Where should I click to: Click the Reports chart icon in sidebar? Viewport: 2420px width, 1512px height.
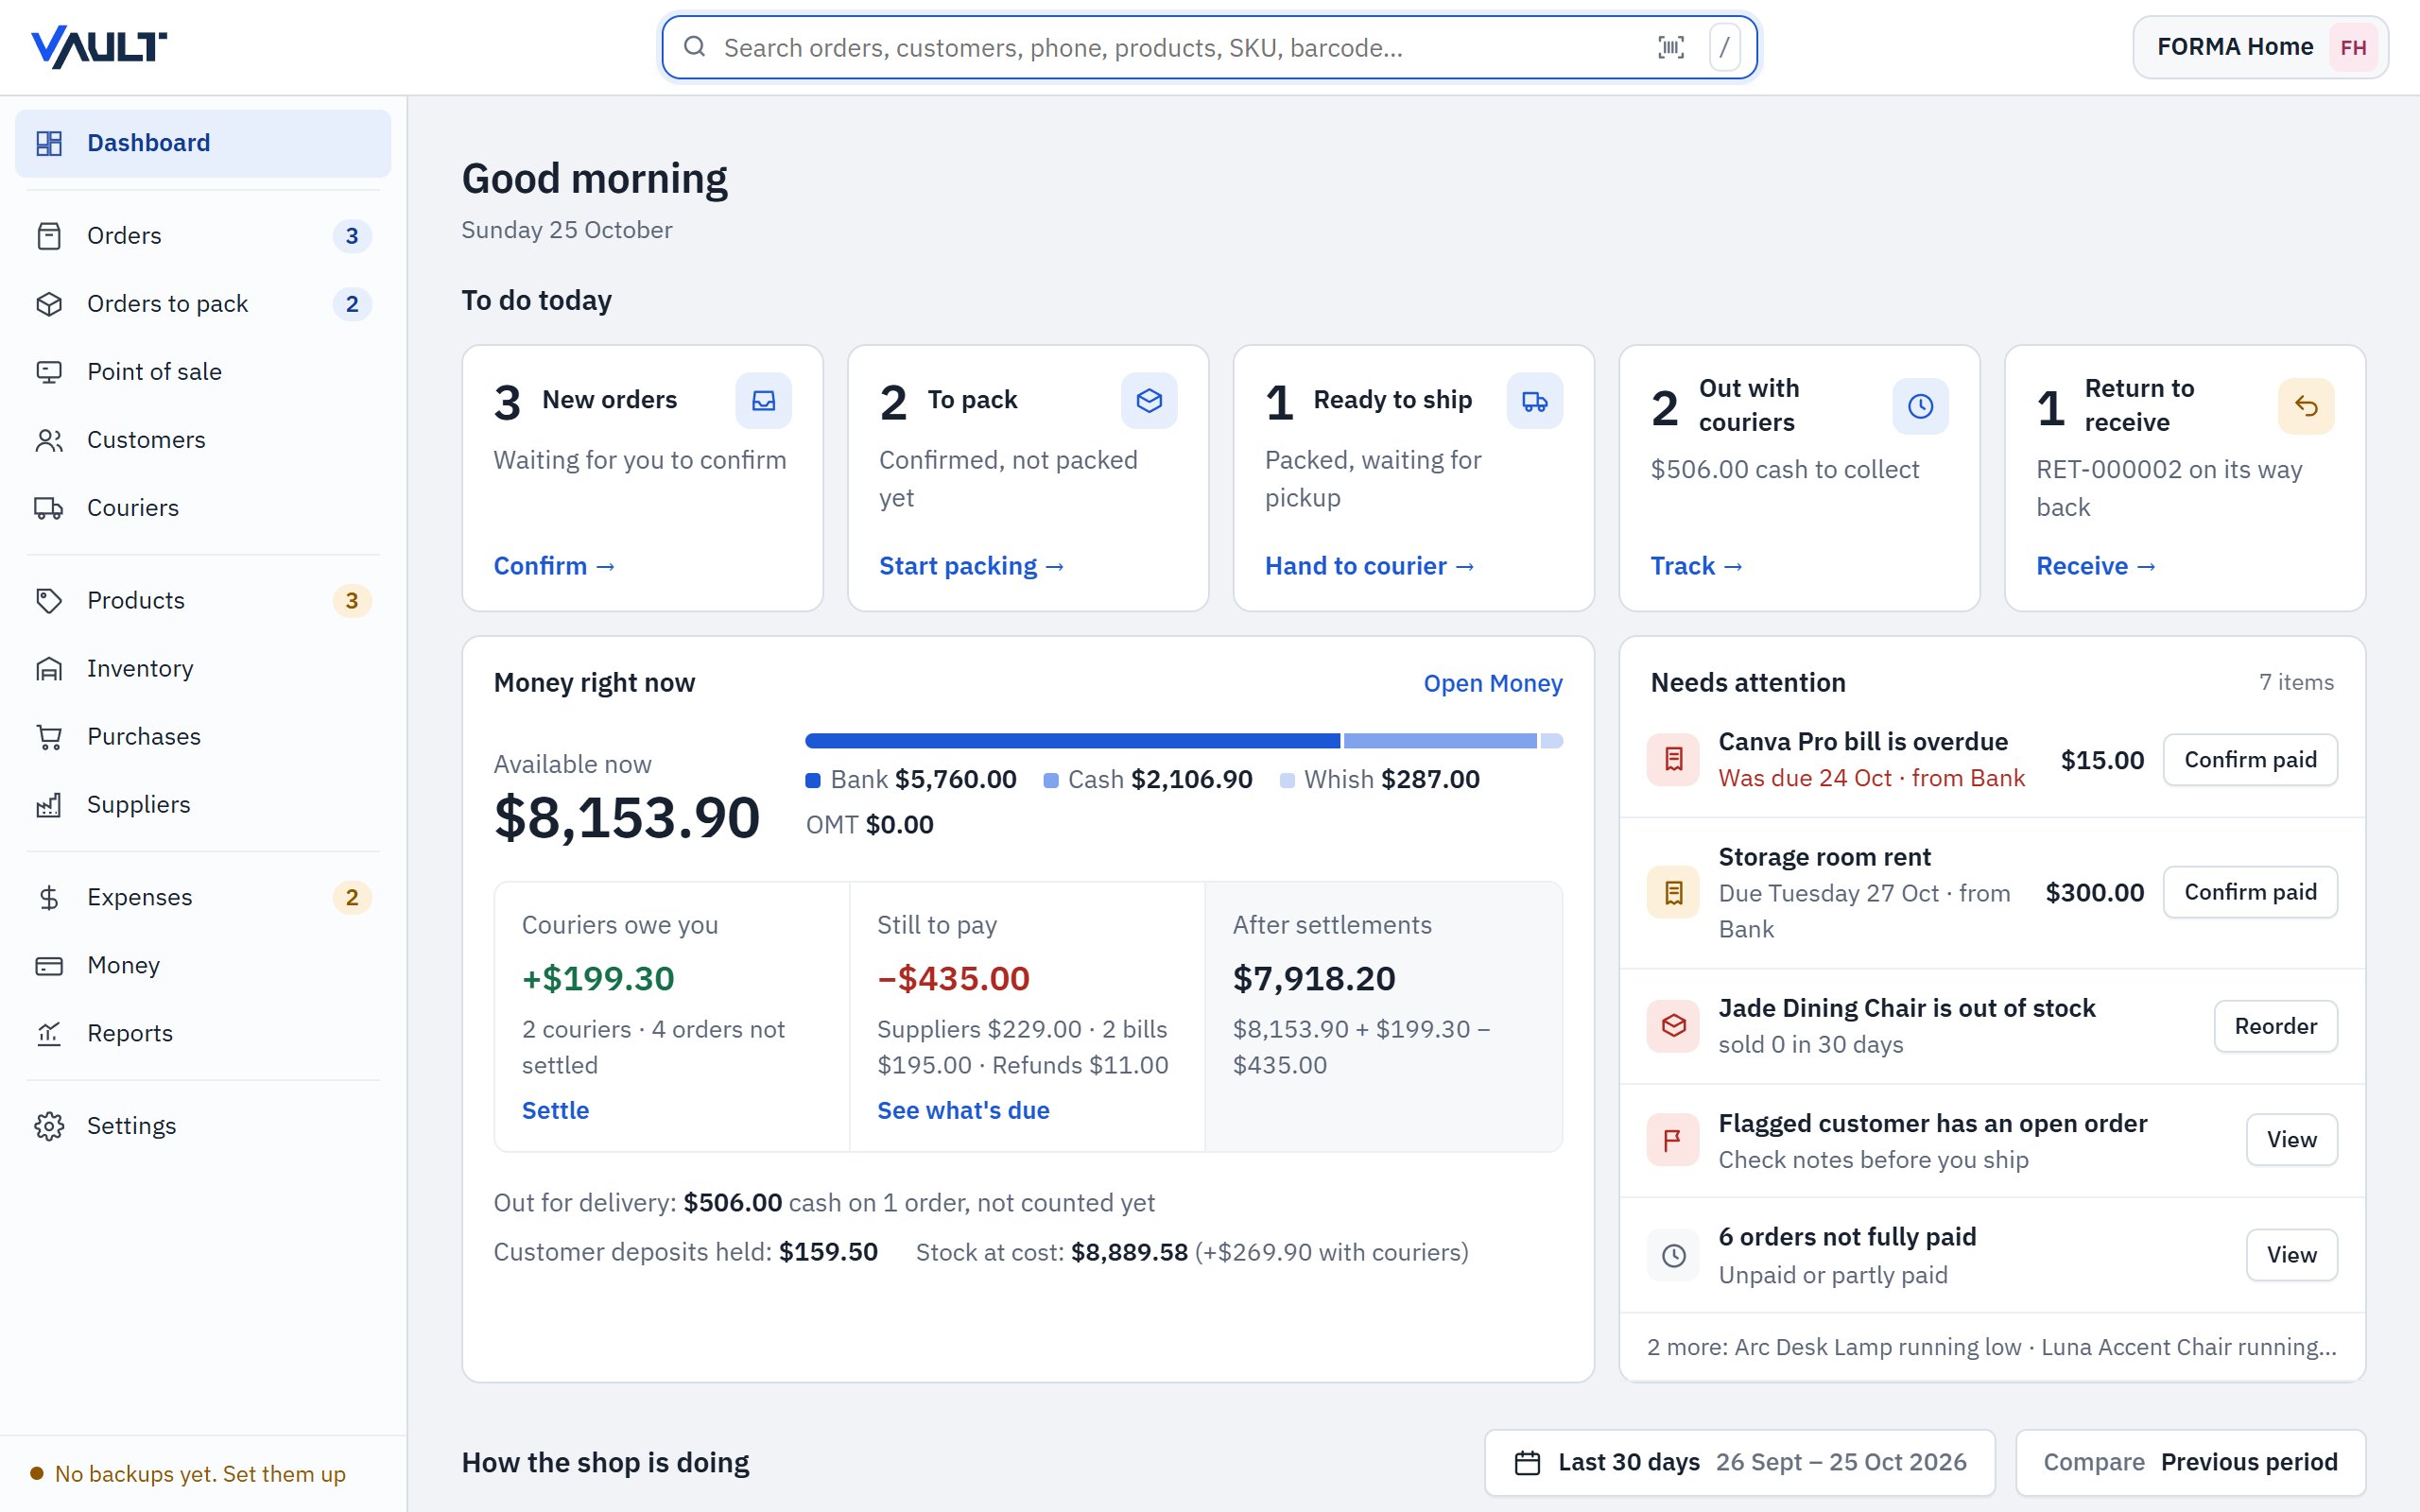49,1033
